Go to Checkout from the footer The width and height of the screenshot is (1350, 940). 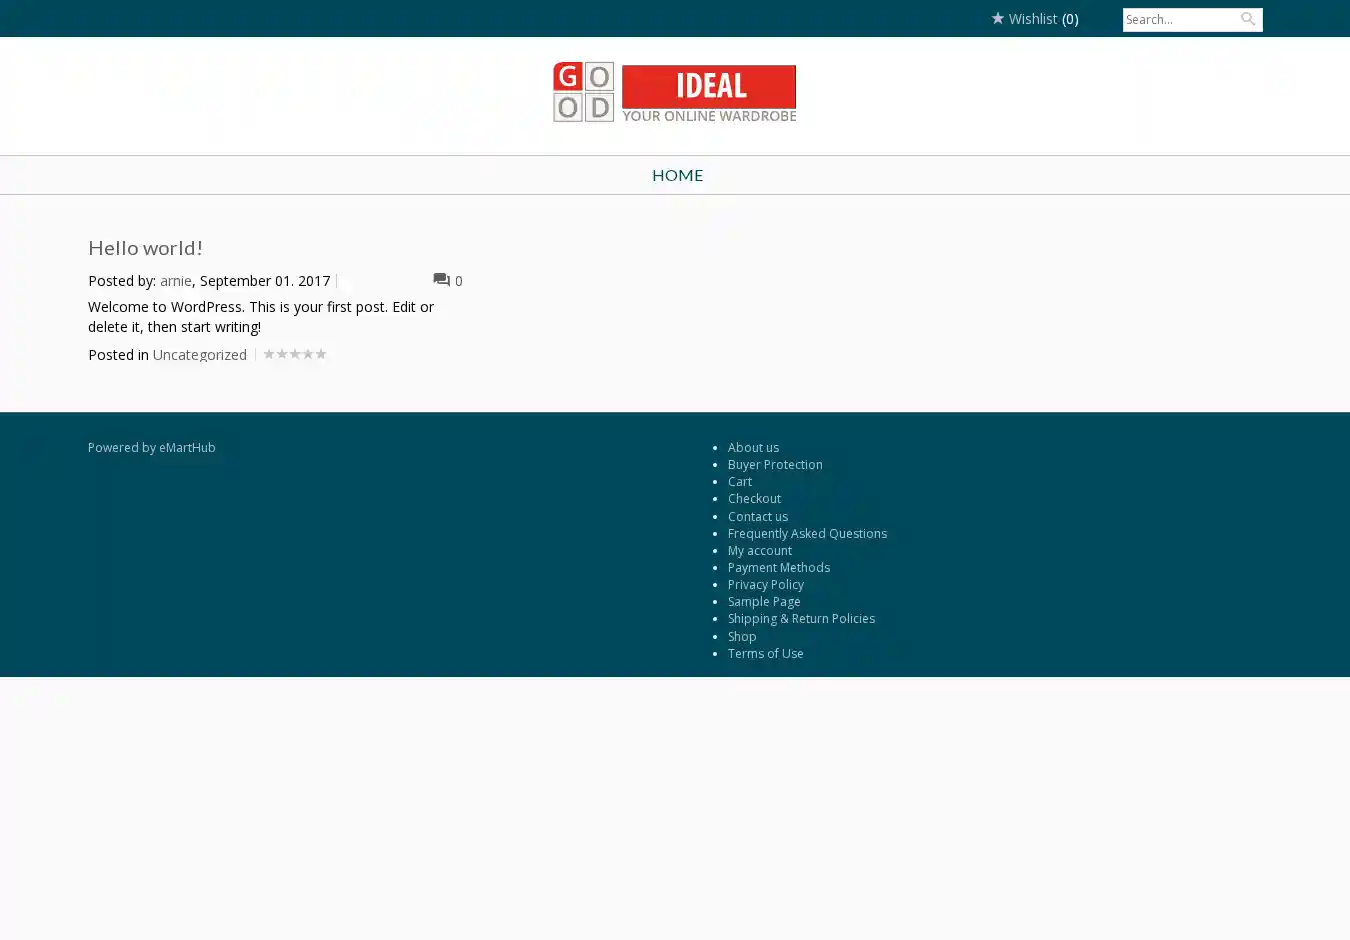coord(754,499)
